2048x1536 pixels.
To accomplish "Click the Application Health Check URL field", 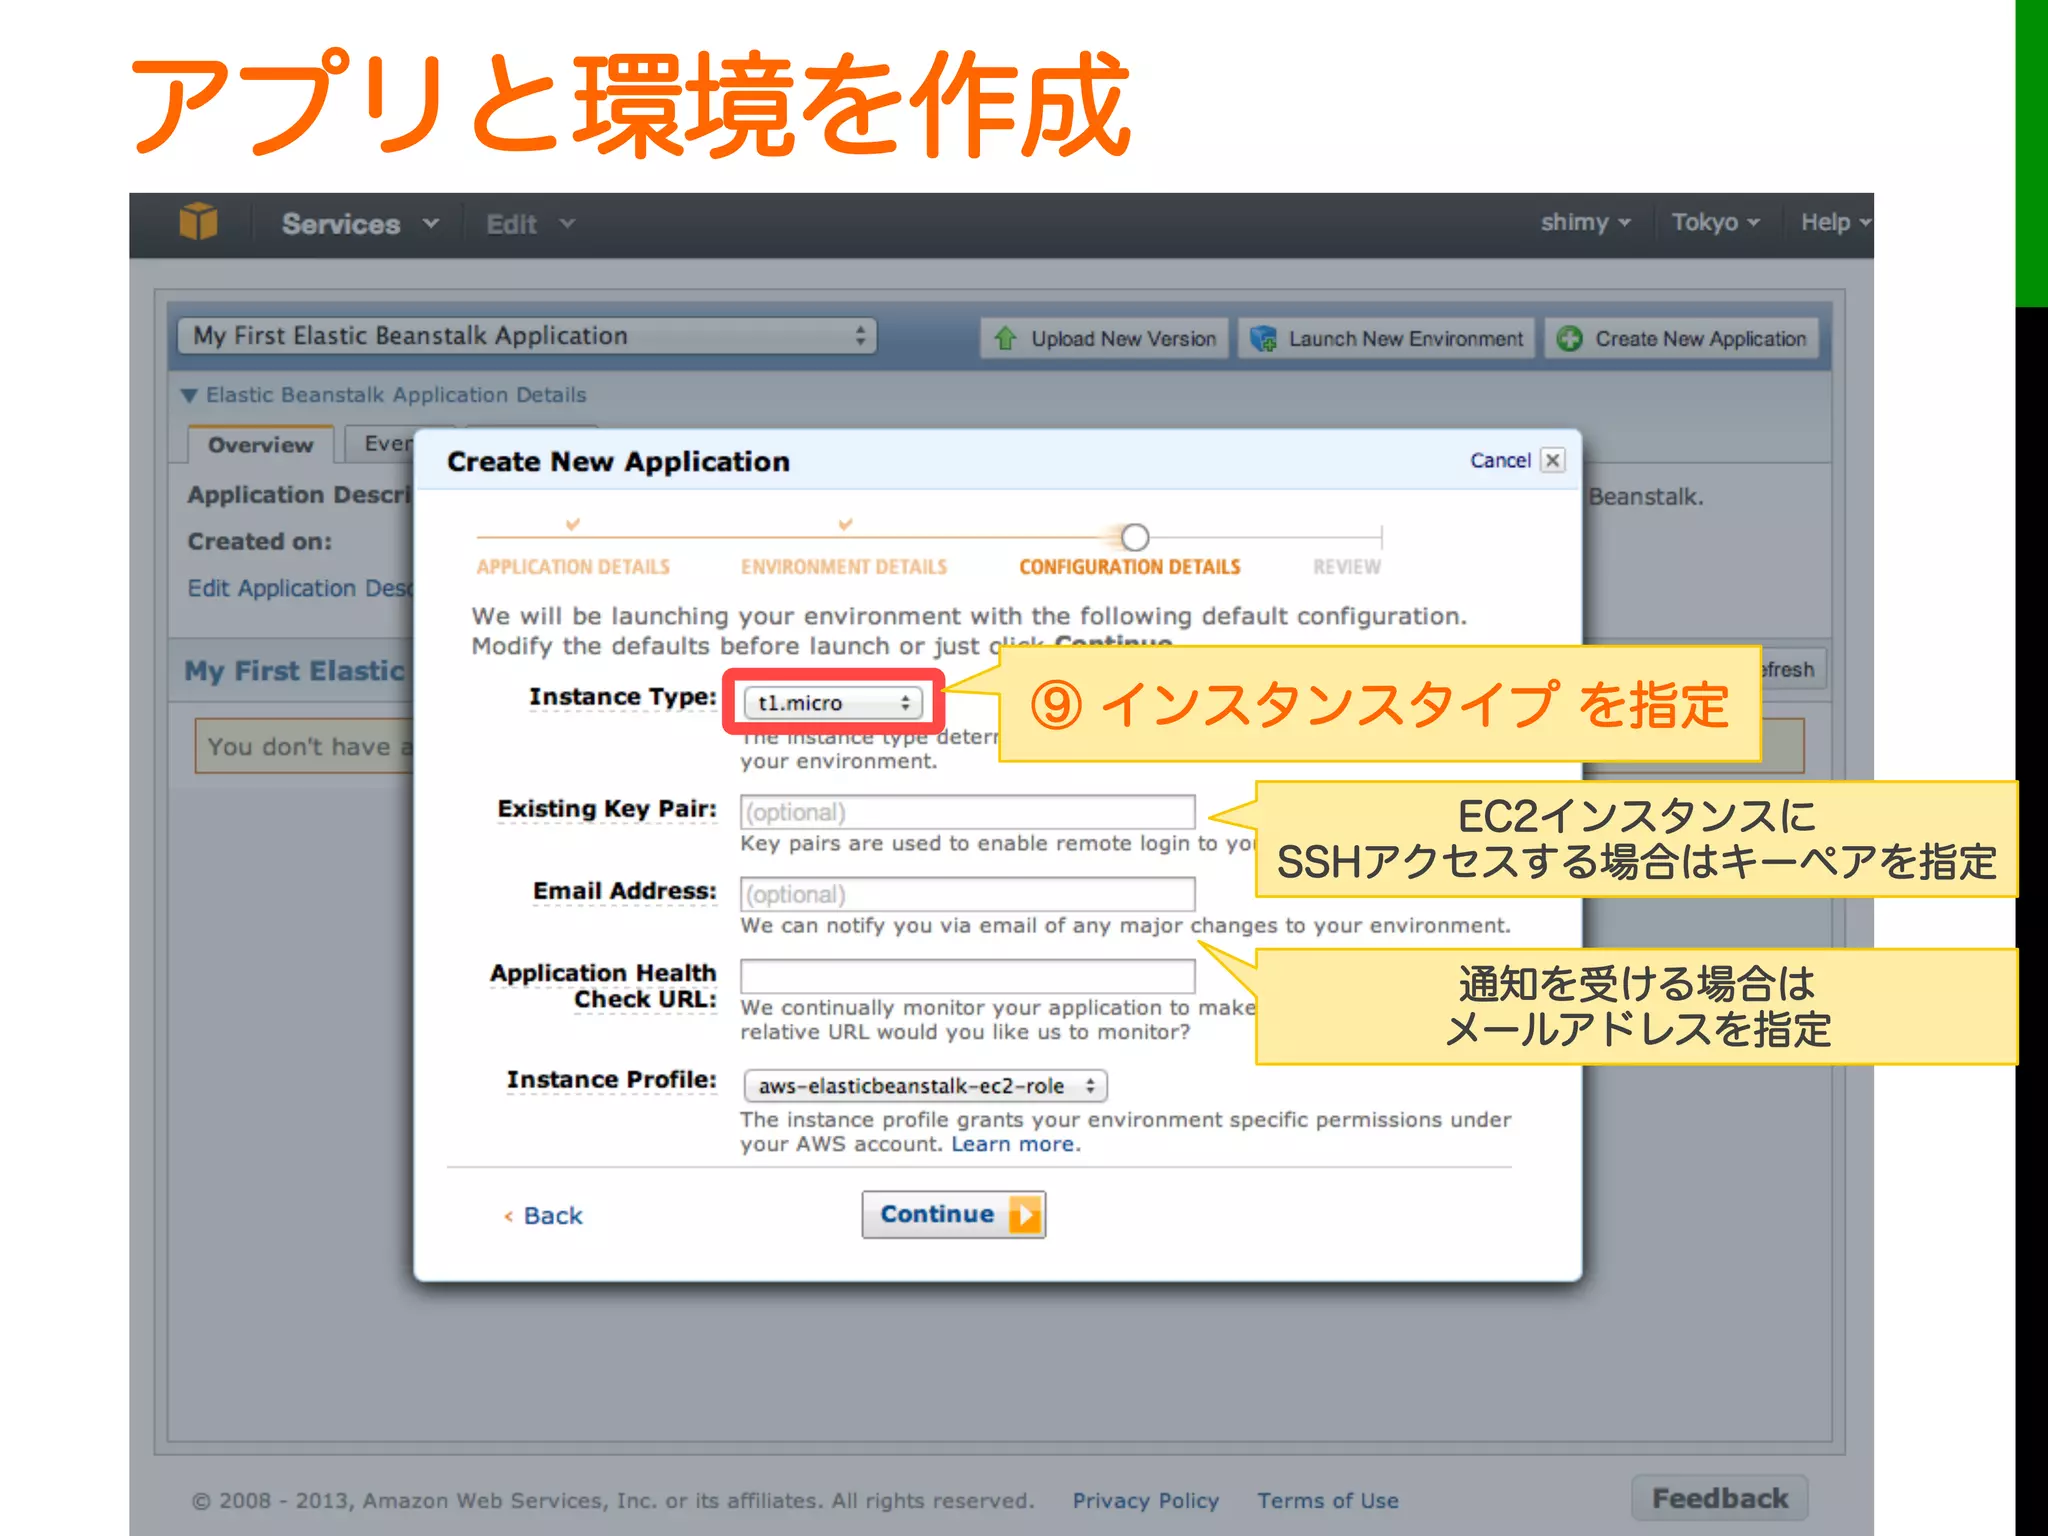I will pyautogui.click(x=967, y=976).
